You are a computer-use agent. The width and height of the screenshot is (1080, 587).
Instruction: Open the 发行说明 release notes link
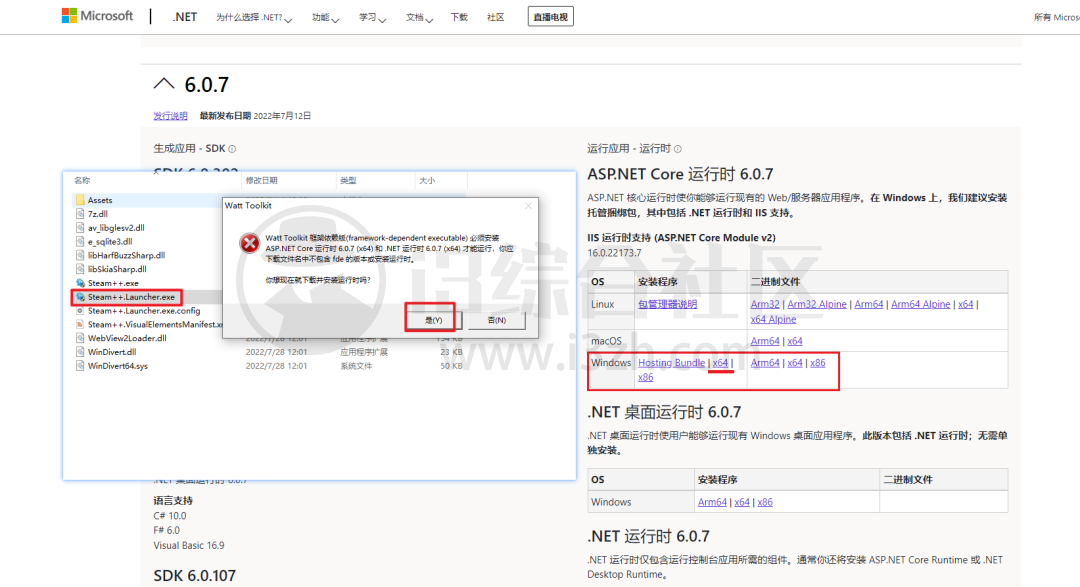click(x=170, y=116)
